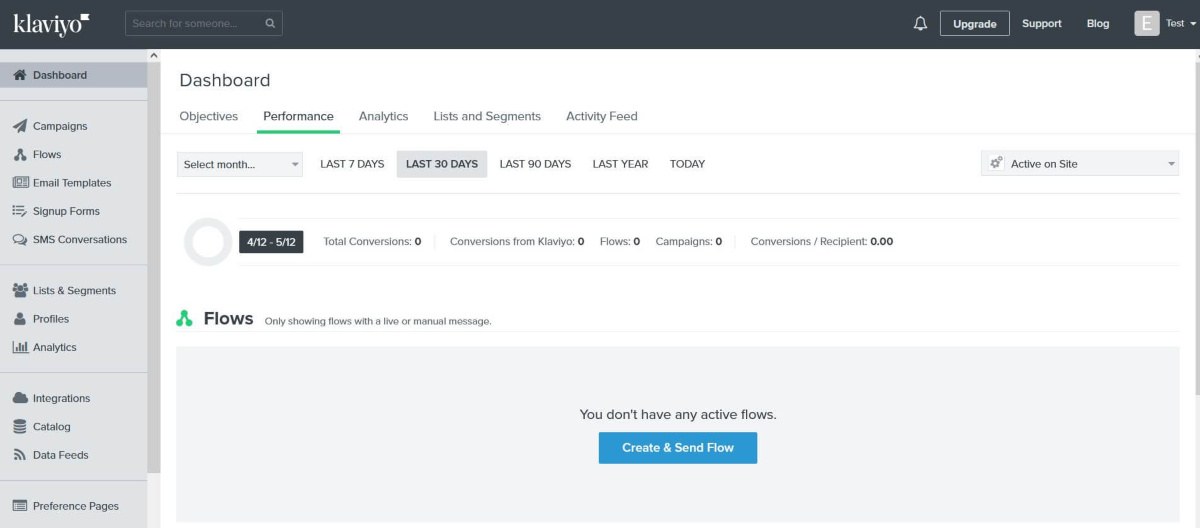
Task: Go to the Lists and Segments tab
Action: coord(487,116)
